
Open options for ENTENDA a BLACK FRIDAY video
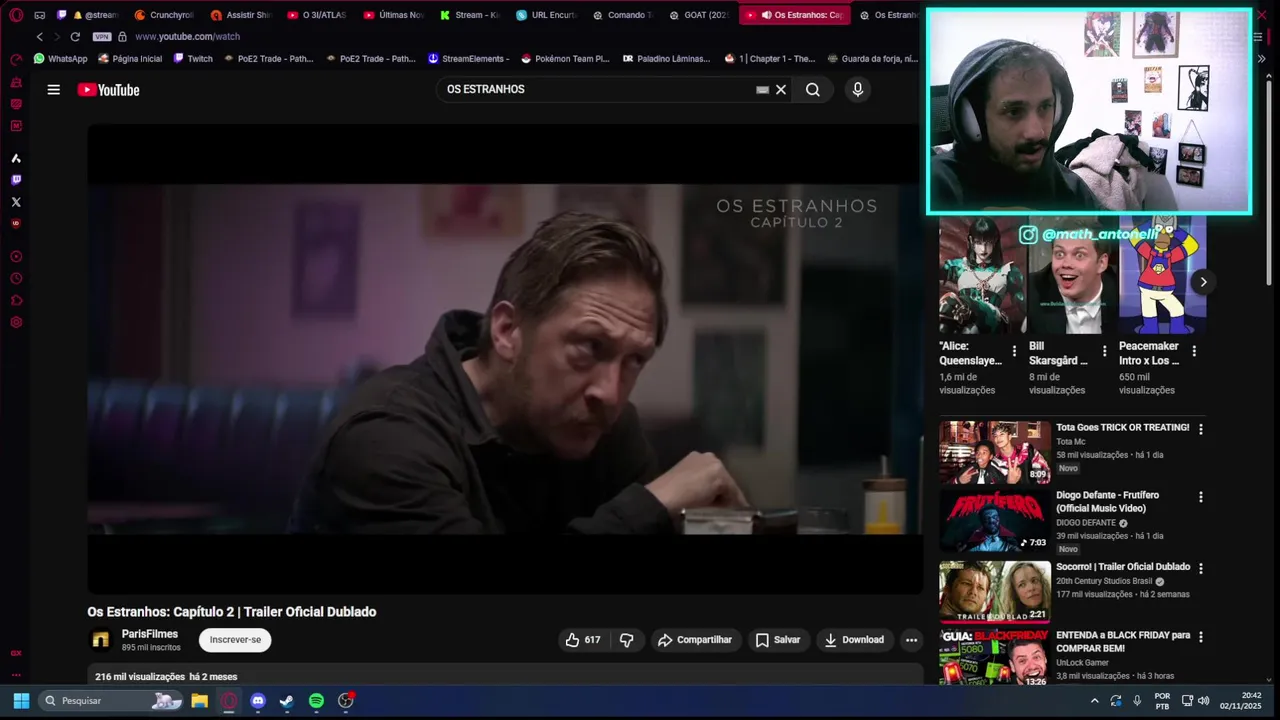1201,637
